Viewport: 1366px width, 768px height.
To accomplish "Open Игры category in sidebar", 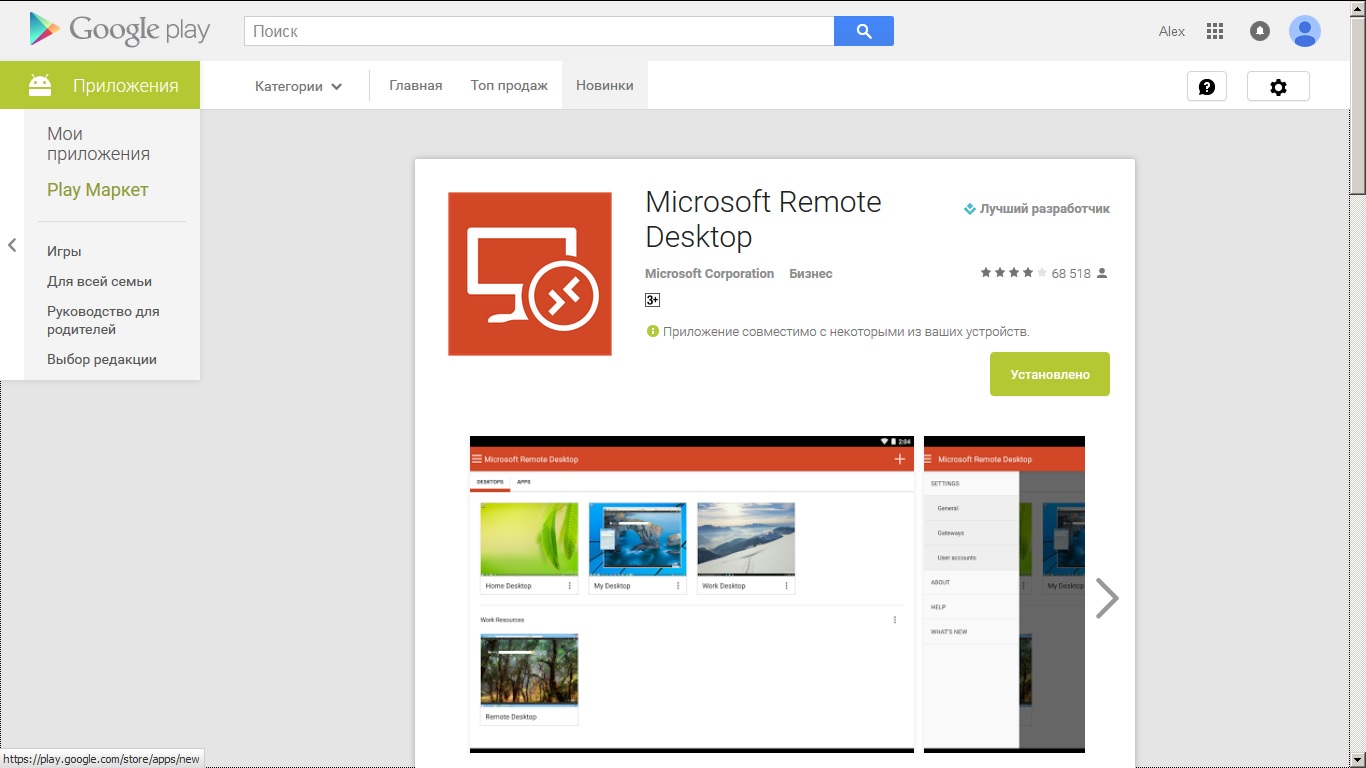I will 64,252.
